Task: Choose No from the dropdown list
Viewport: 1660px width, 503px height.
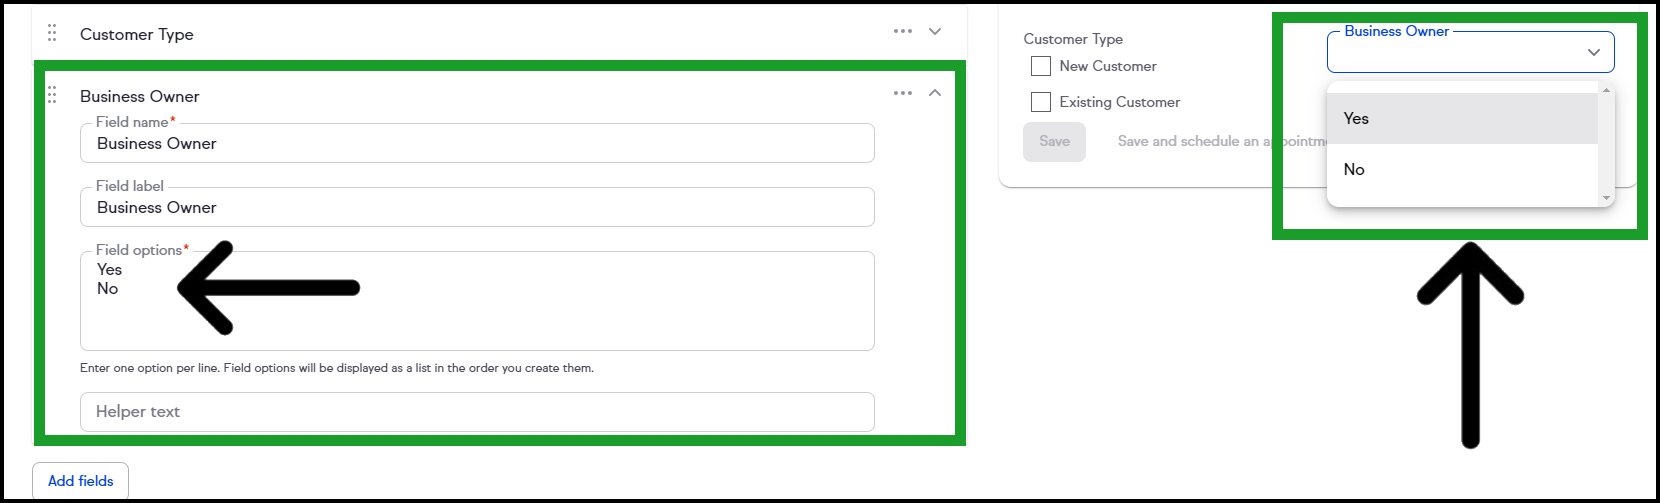Action: 1462,169
